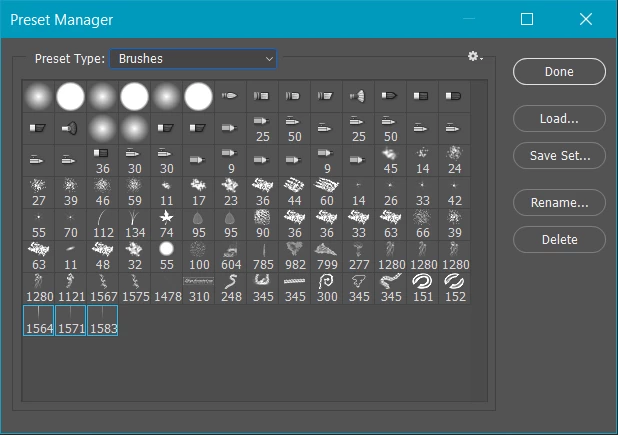The image size is (618, 435).
Task: Select the S-curve brush labeled 248
Action: [231, 288]
